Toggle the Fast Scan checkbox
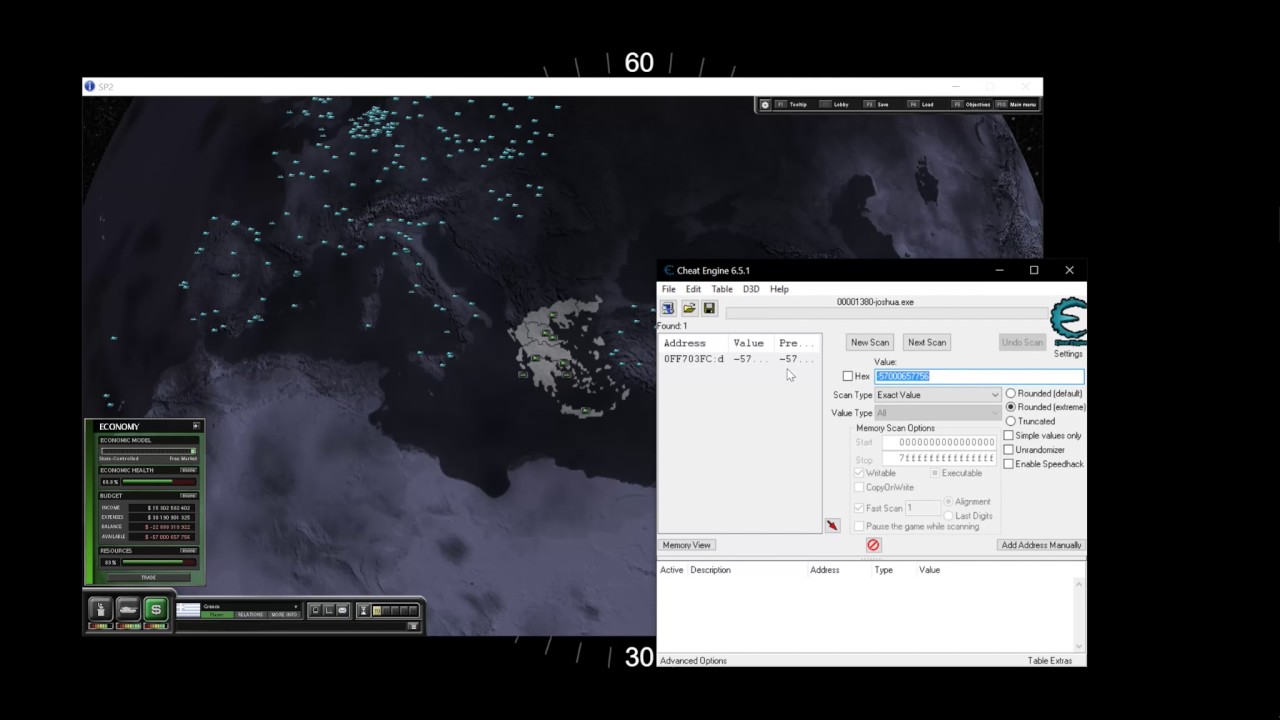1280x720 pixels. pyautogui.click(x=859, y=508)
